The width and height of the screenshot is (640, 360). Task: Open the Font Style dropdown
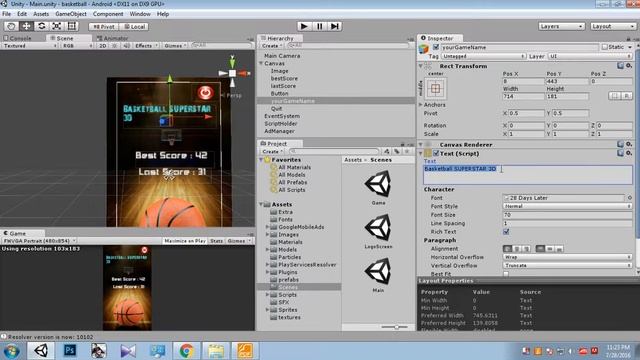[x=568, y=206]
